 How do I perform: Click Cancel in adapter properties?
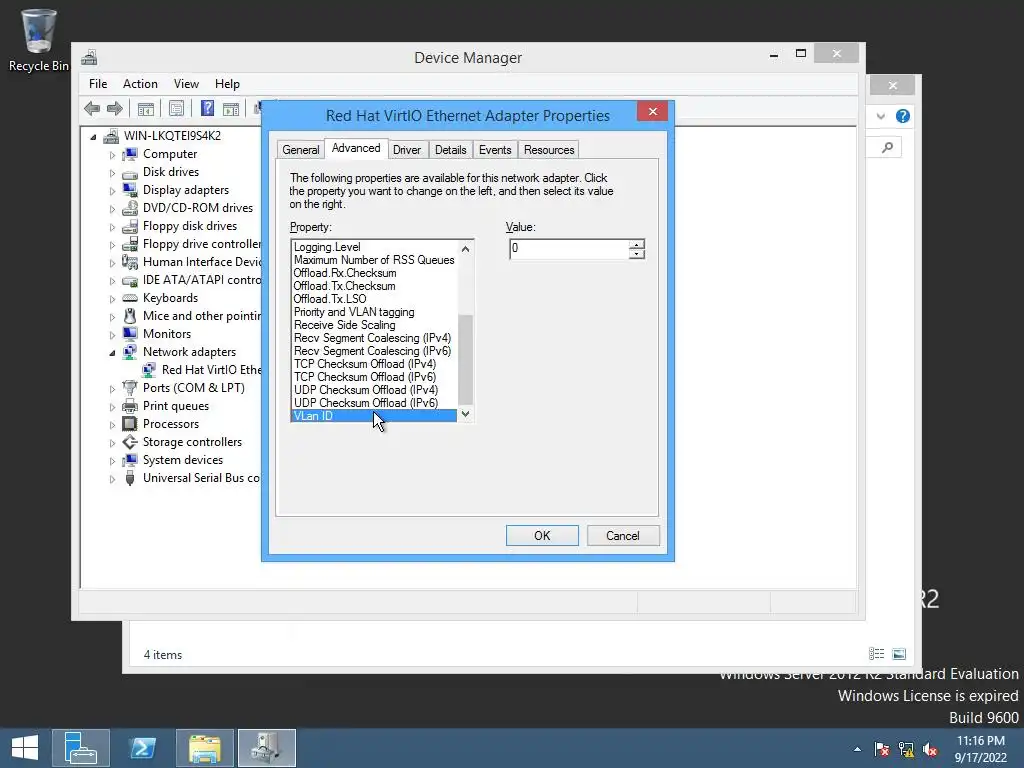(623, 536)
